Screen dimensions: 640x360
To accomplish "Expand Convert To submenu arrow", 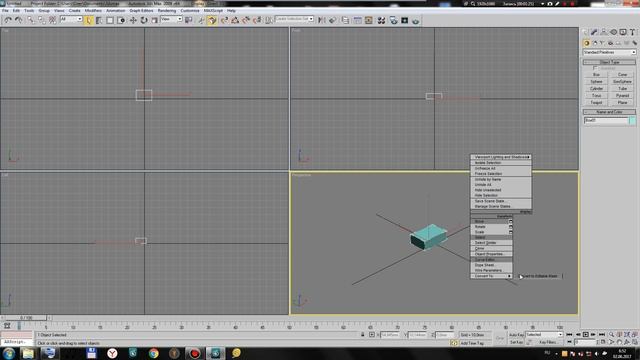I will [x=509, y=276].
